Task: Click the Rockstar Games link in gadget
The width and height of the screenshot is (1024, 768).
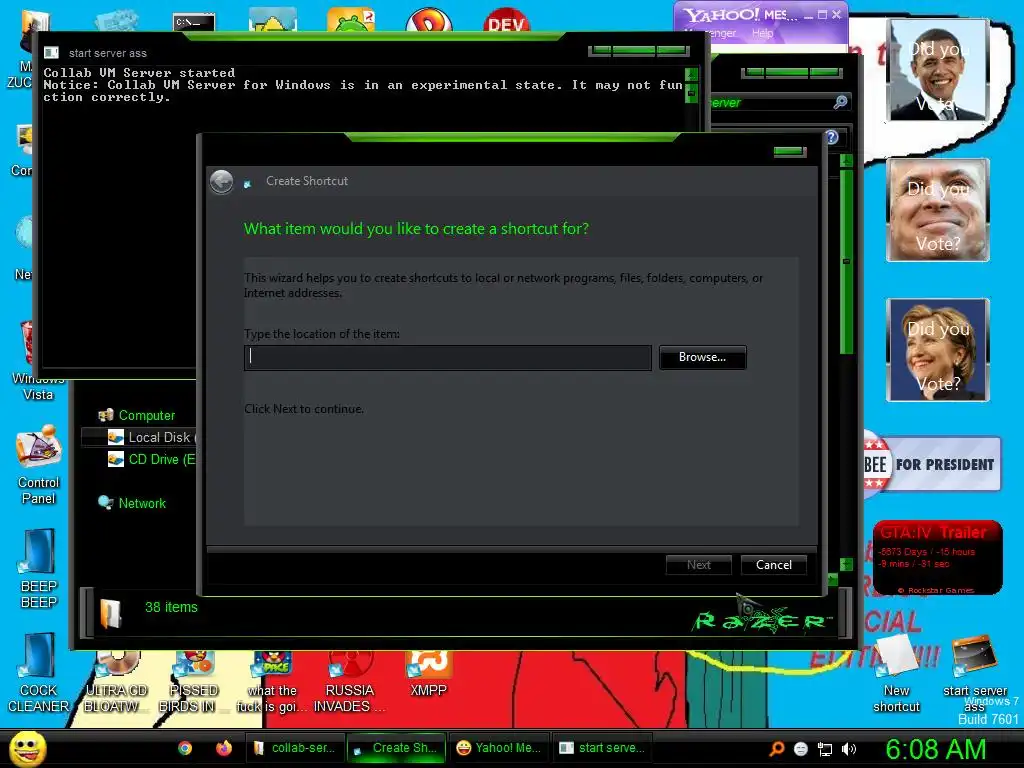Action: [x=936, y=590]
